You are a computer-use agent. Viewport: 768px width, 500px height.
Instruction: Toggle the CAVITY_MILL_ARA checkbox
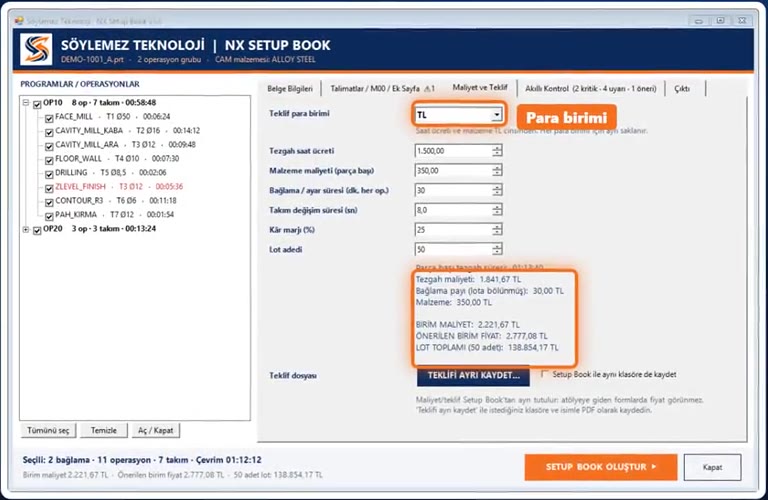point(49,146)
